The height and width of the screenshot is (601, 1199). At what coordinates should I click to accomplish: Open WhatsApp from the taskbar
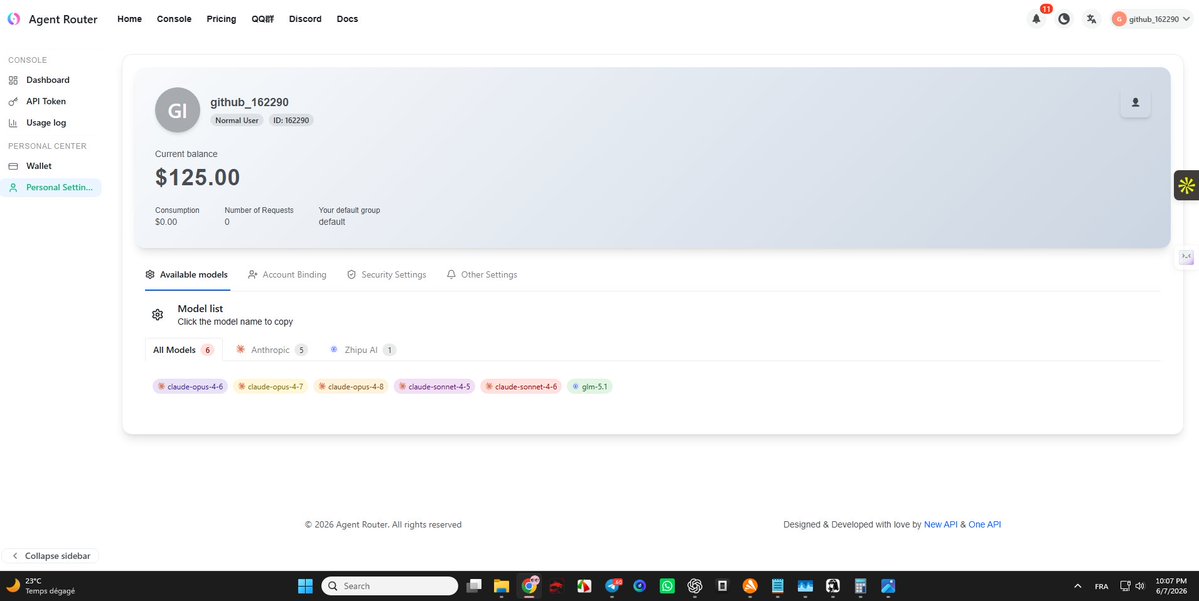[668, 586]
